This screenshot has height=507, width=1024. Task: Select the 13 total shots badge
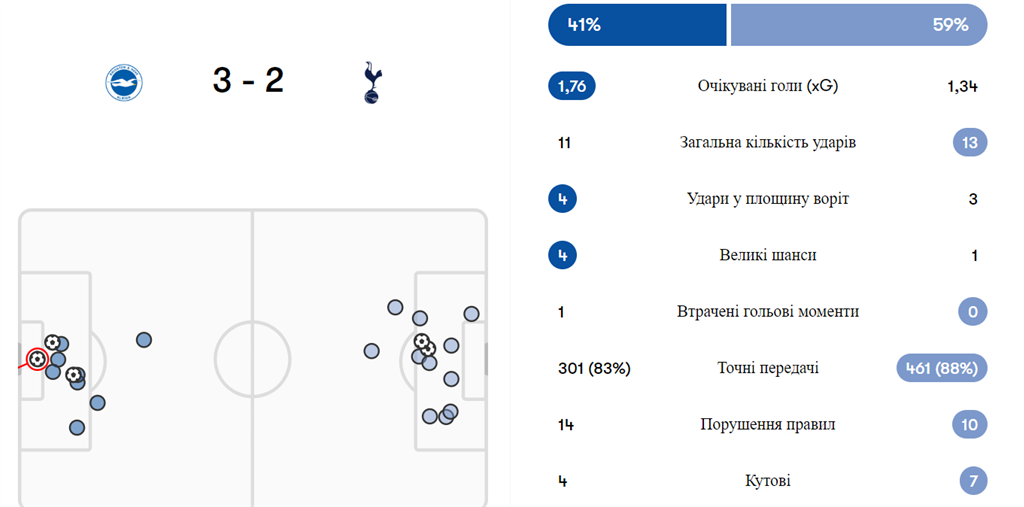coord(969,142)
